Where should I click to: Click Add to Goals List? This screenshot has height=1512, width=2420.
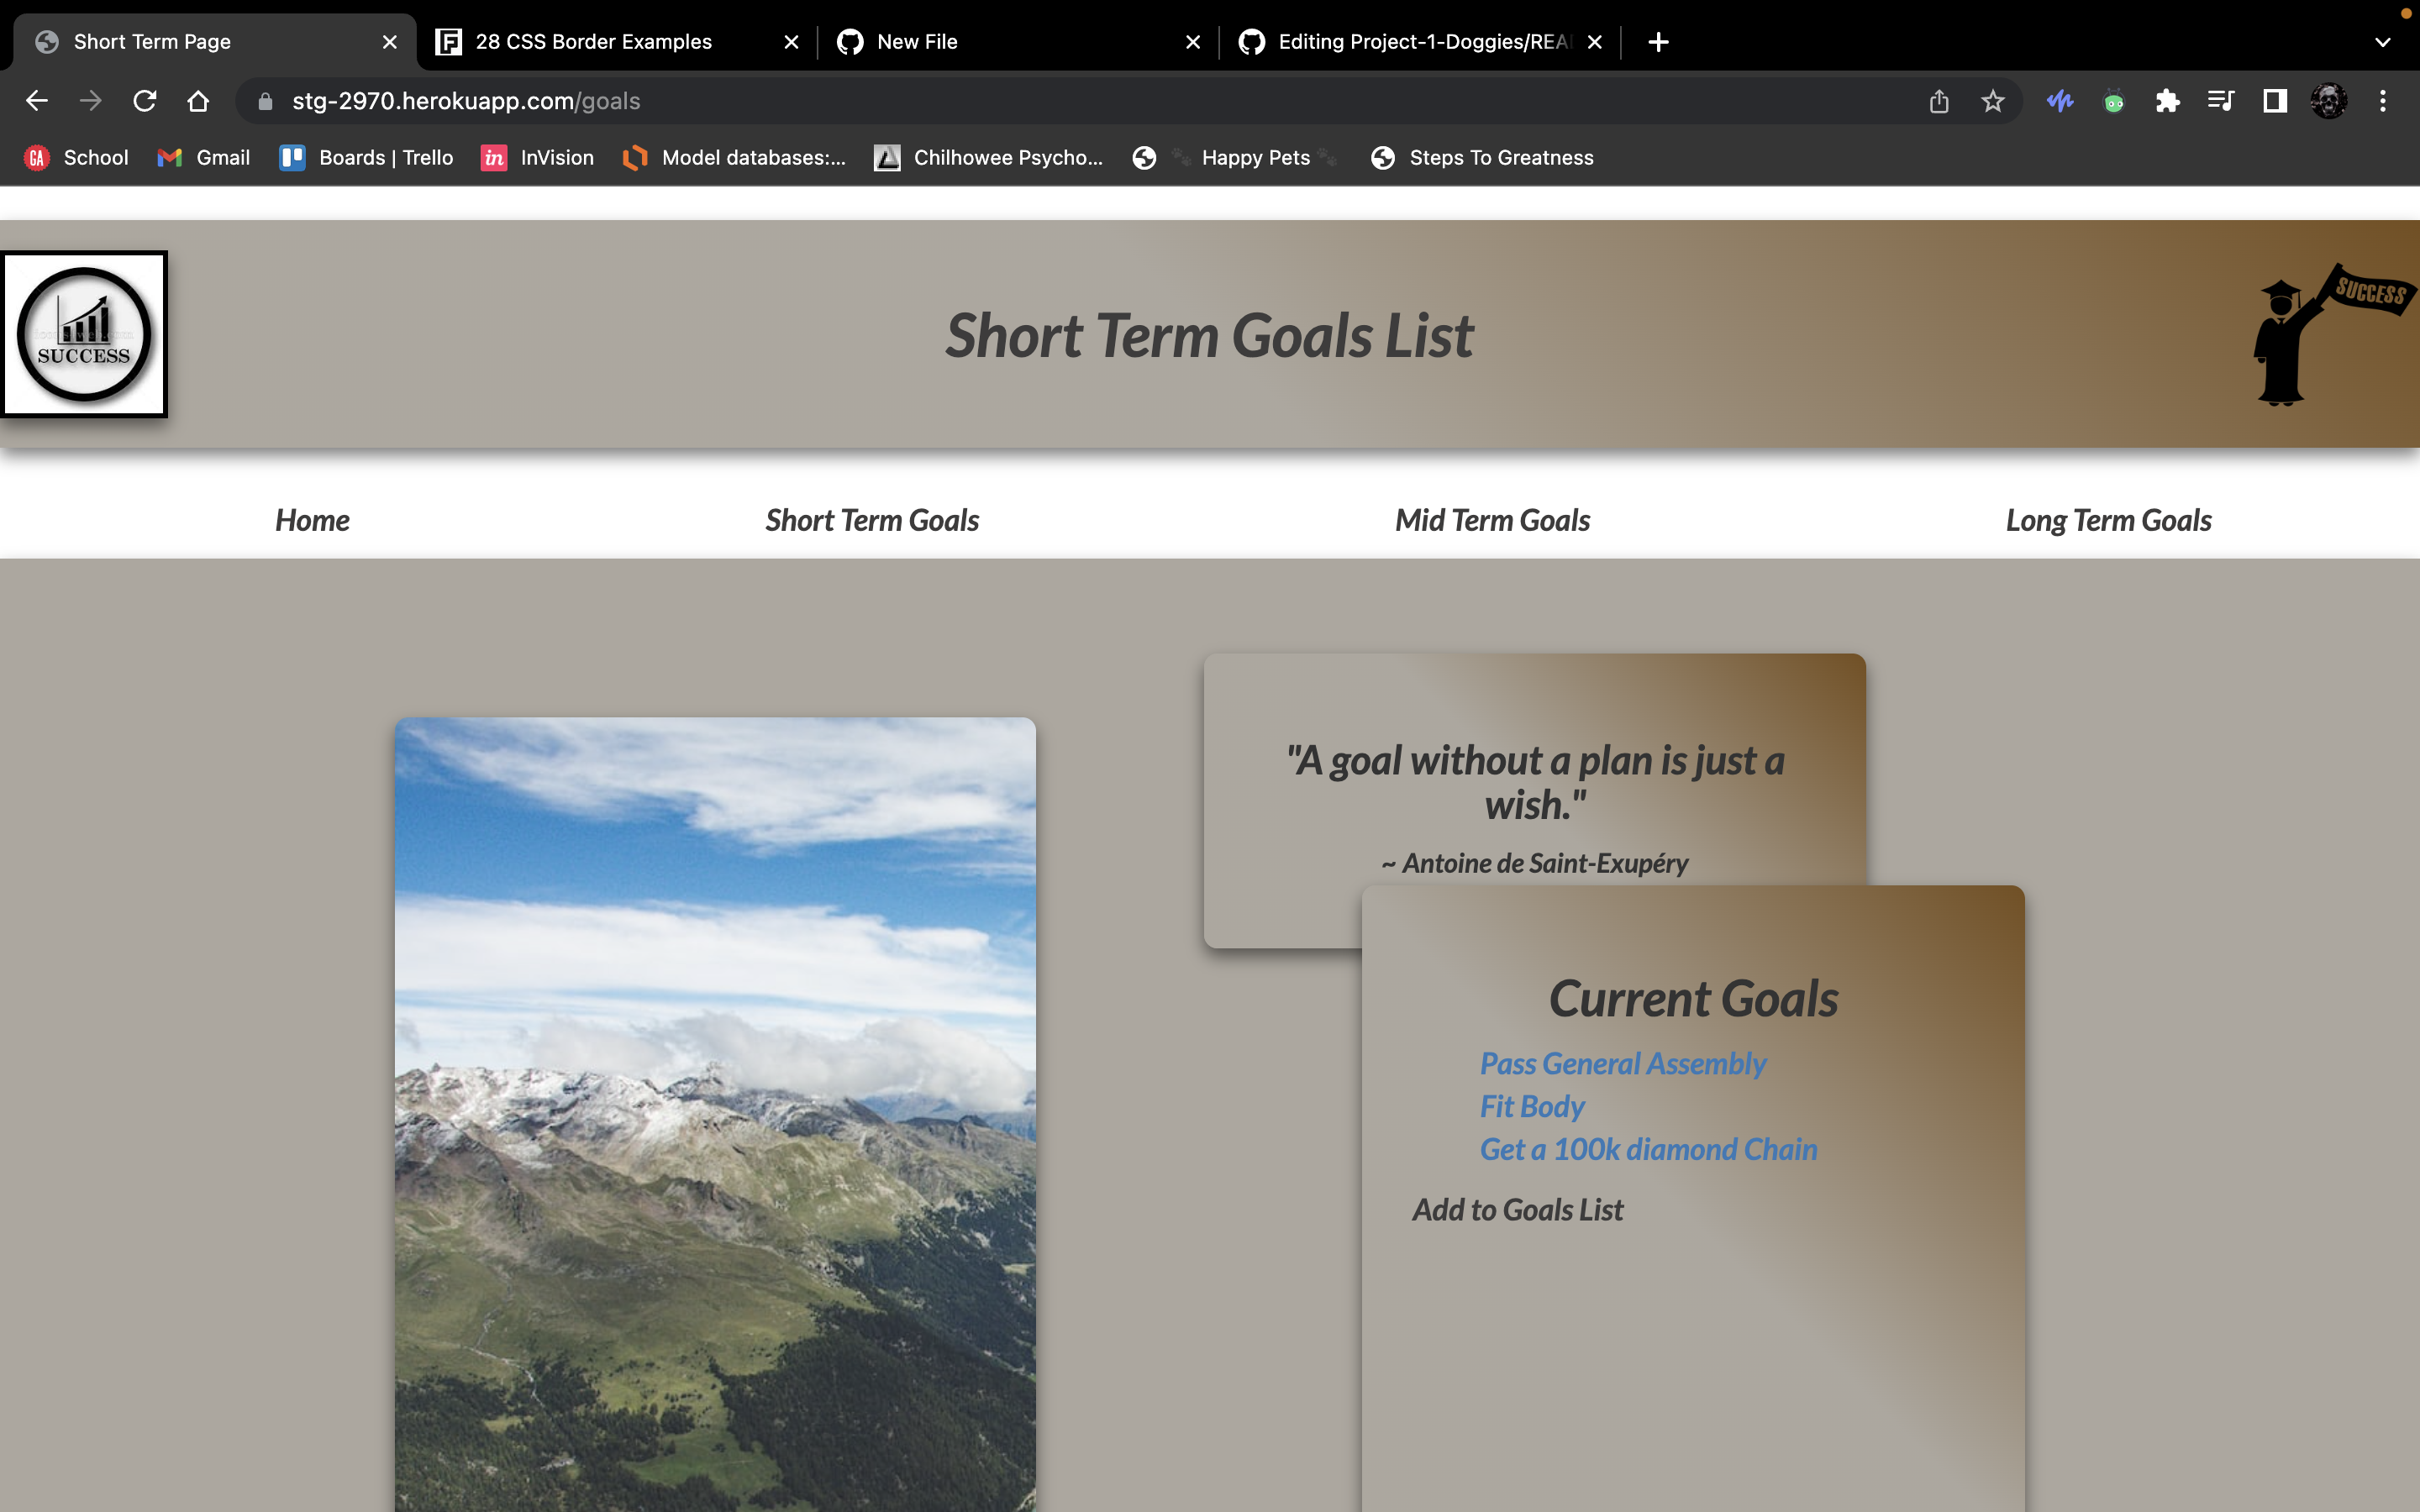(x=1517, y=1209)
